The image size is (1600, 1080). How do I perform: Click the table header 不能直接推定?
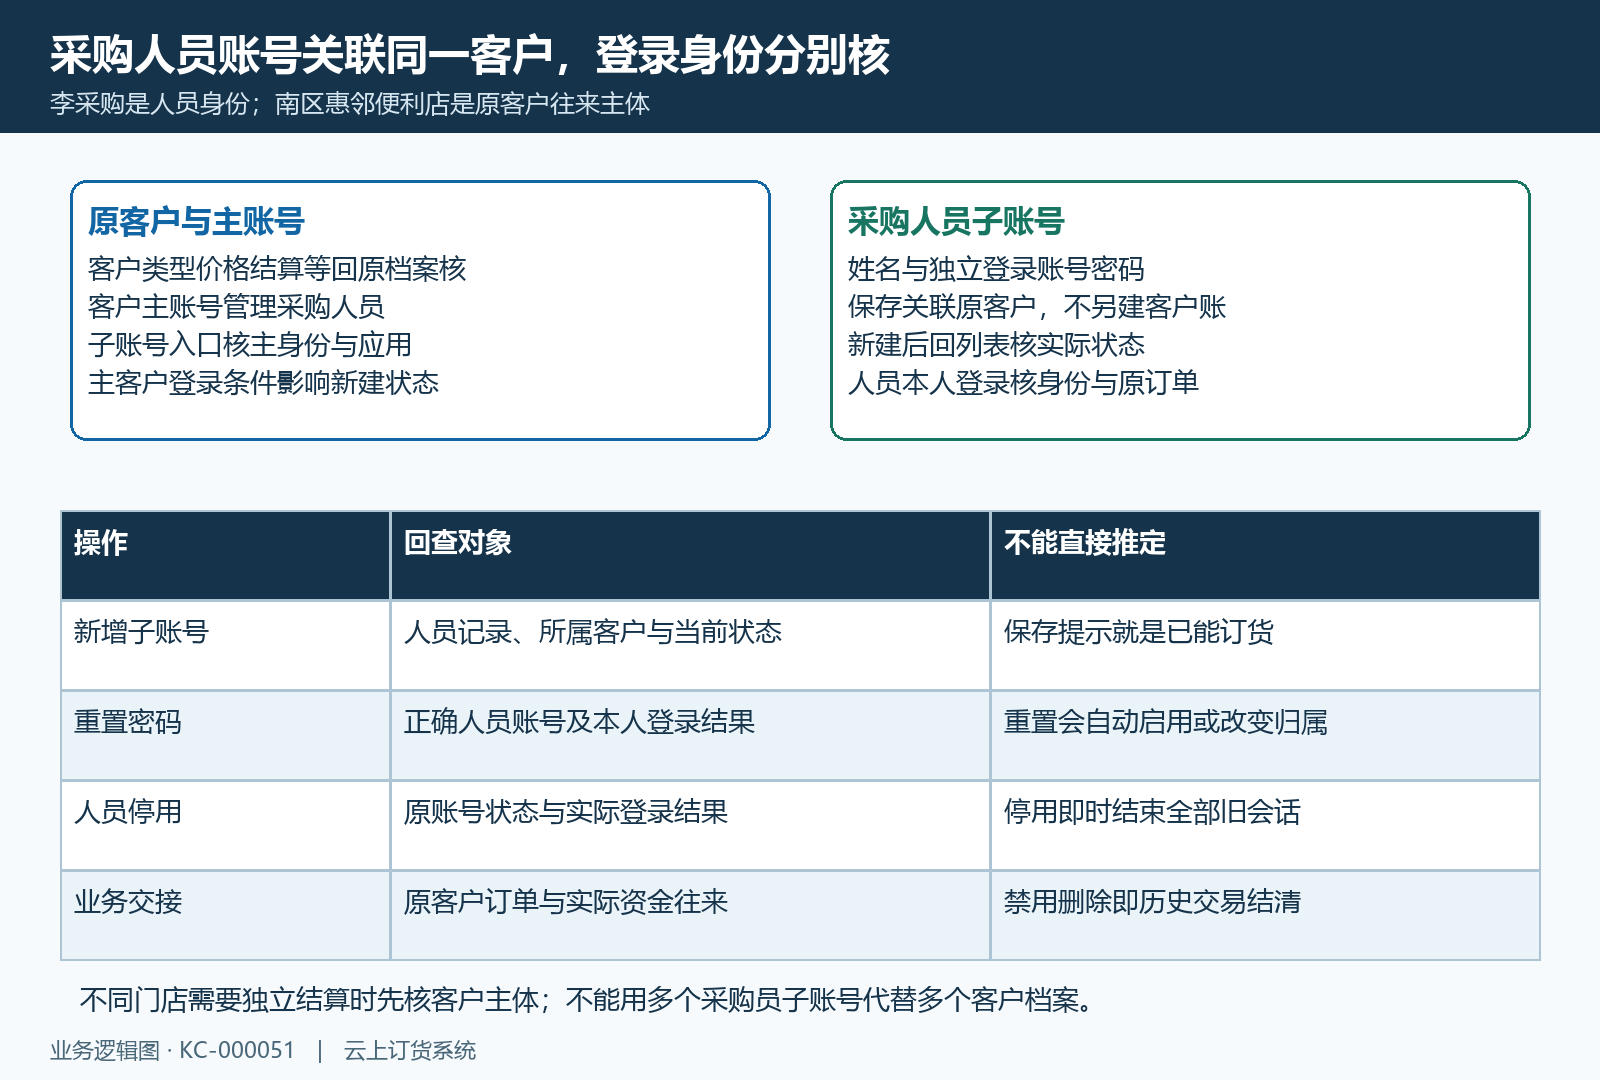[x=1265, y=556]
